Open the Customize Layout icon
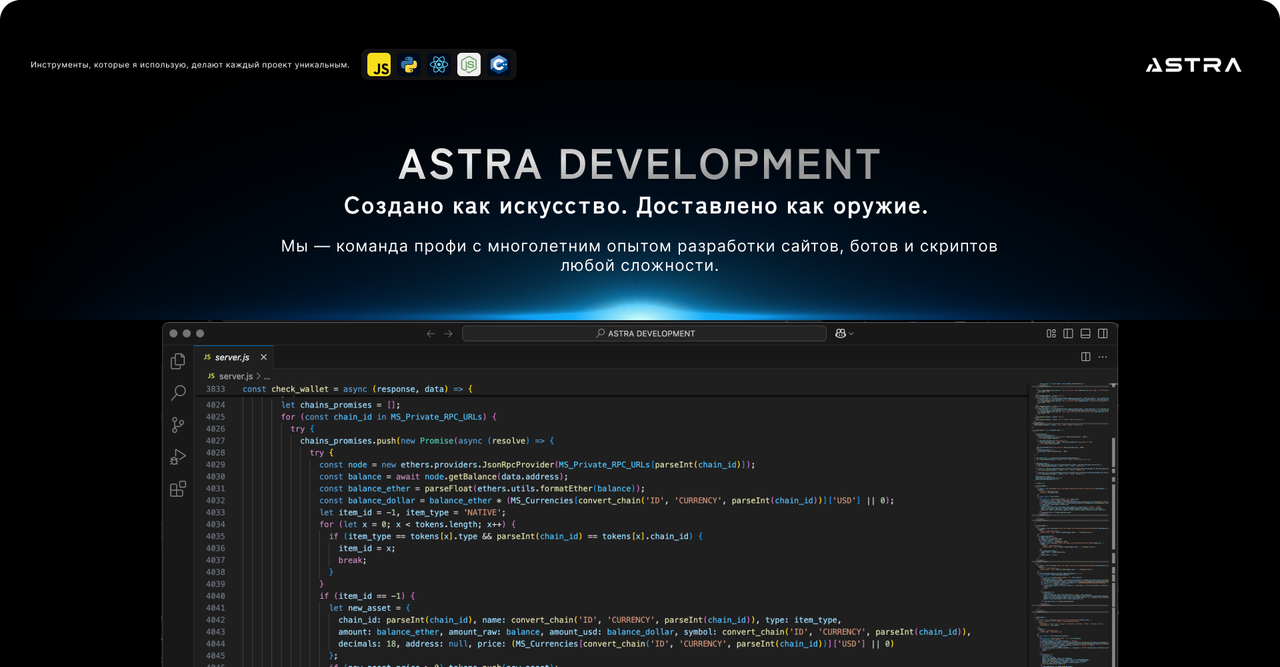The width and height of the screenshot is (1280, 667). 1051,333
